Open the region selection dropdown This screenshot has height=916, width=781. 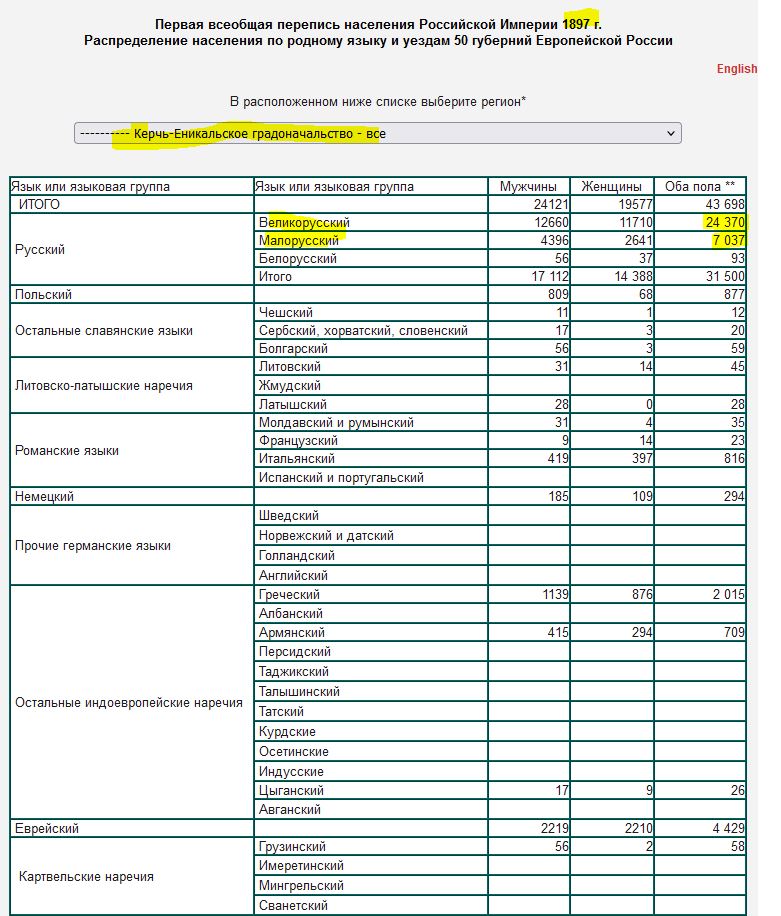tap(377, 133)
